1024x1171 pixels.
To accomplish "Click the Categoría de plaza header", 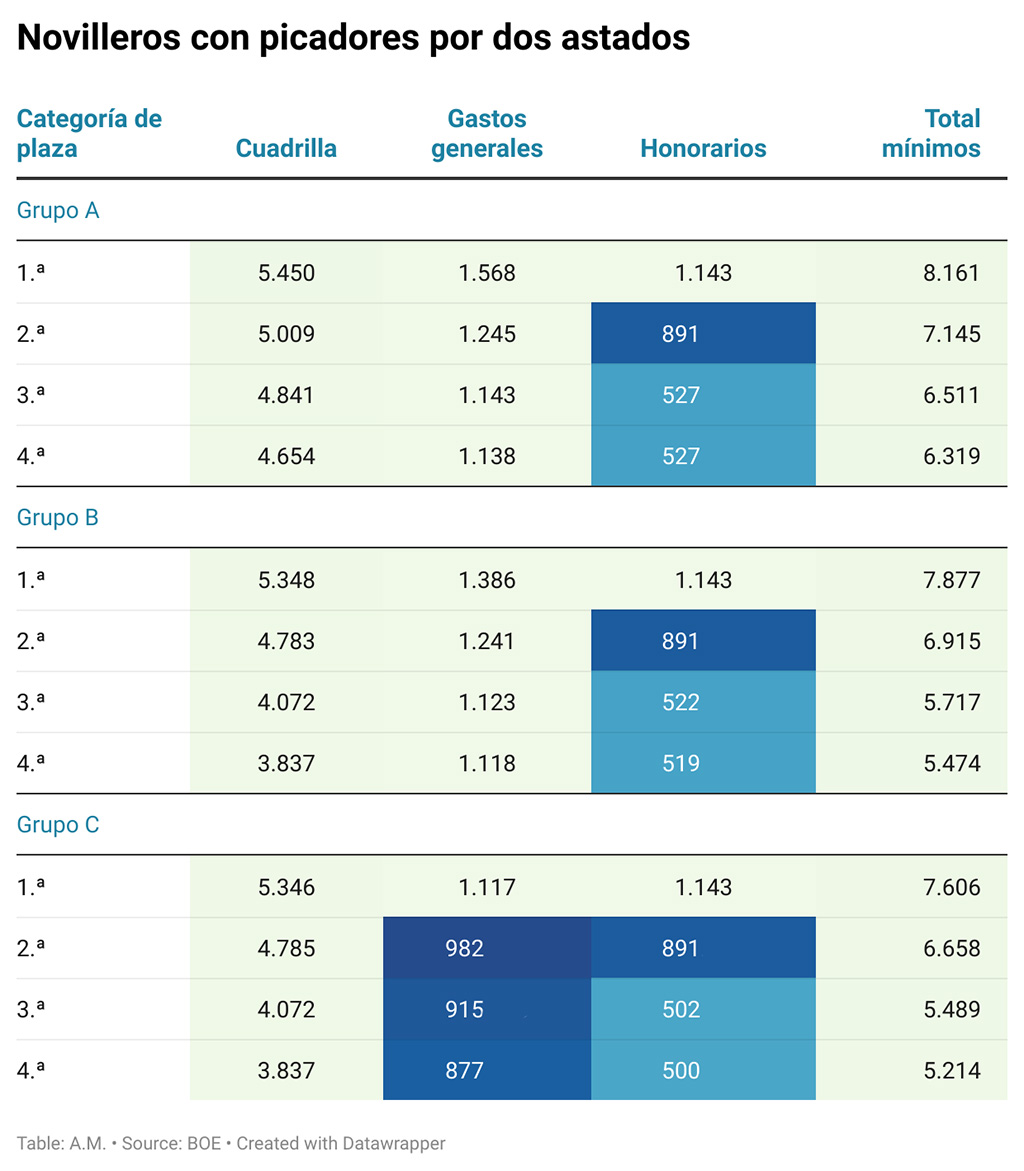I will pos(89,134).
